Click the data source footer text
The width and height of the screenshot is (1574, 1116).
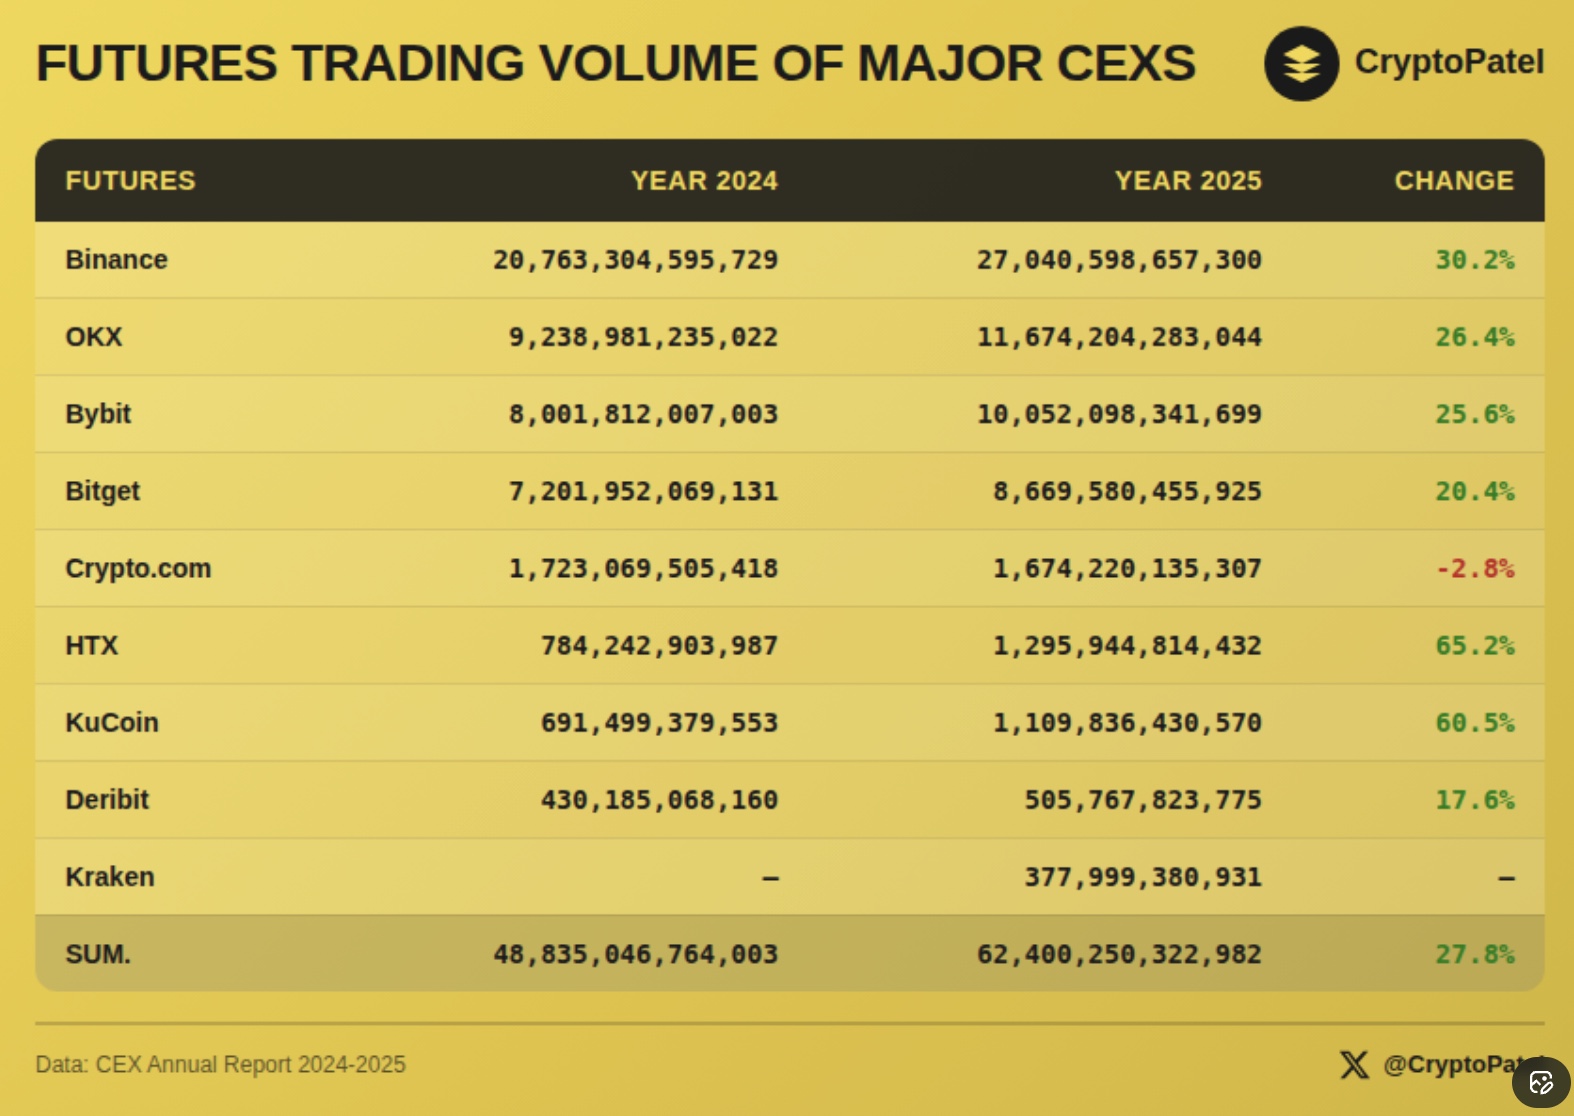click(x=220, y=1064)
